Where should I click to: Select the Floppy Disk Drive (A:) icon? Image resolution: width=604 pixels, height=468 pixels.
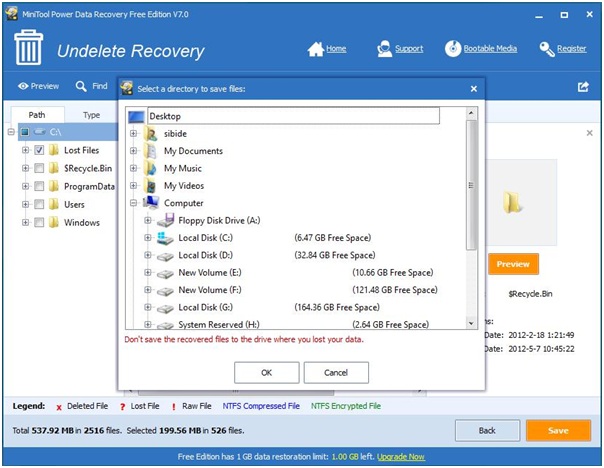pyautogui.click(x=165, y=220)
